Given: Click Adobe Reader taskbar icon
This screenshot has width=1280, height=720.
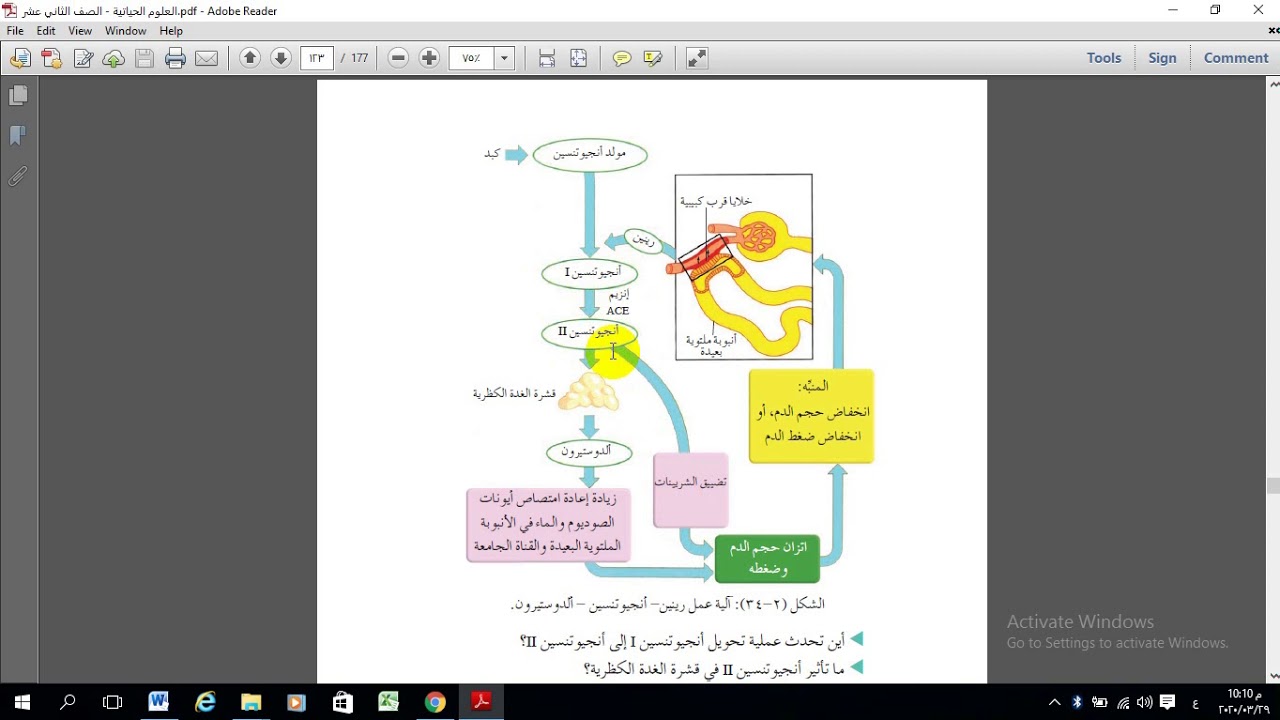Looking at the screenshot, I should [x=481, y=702].
